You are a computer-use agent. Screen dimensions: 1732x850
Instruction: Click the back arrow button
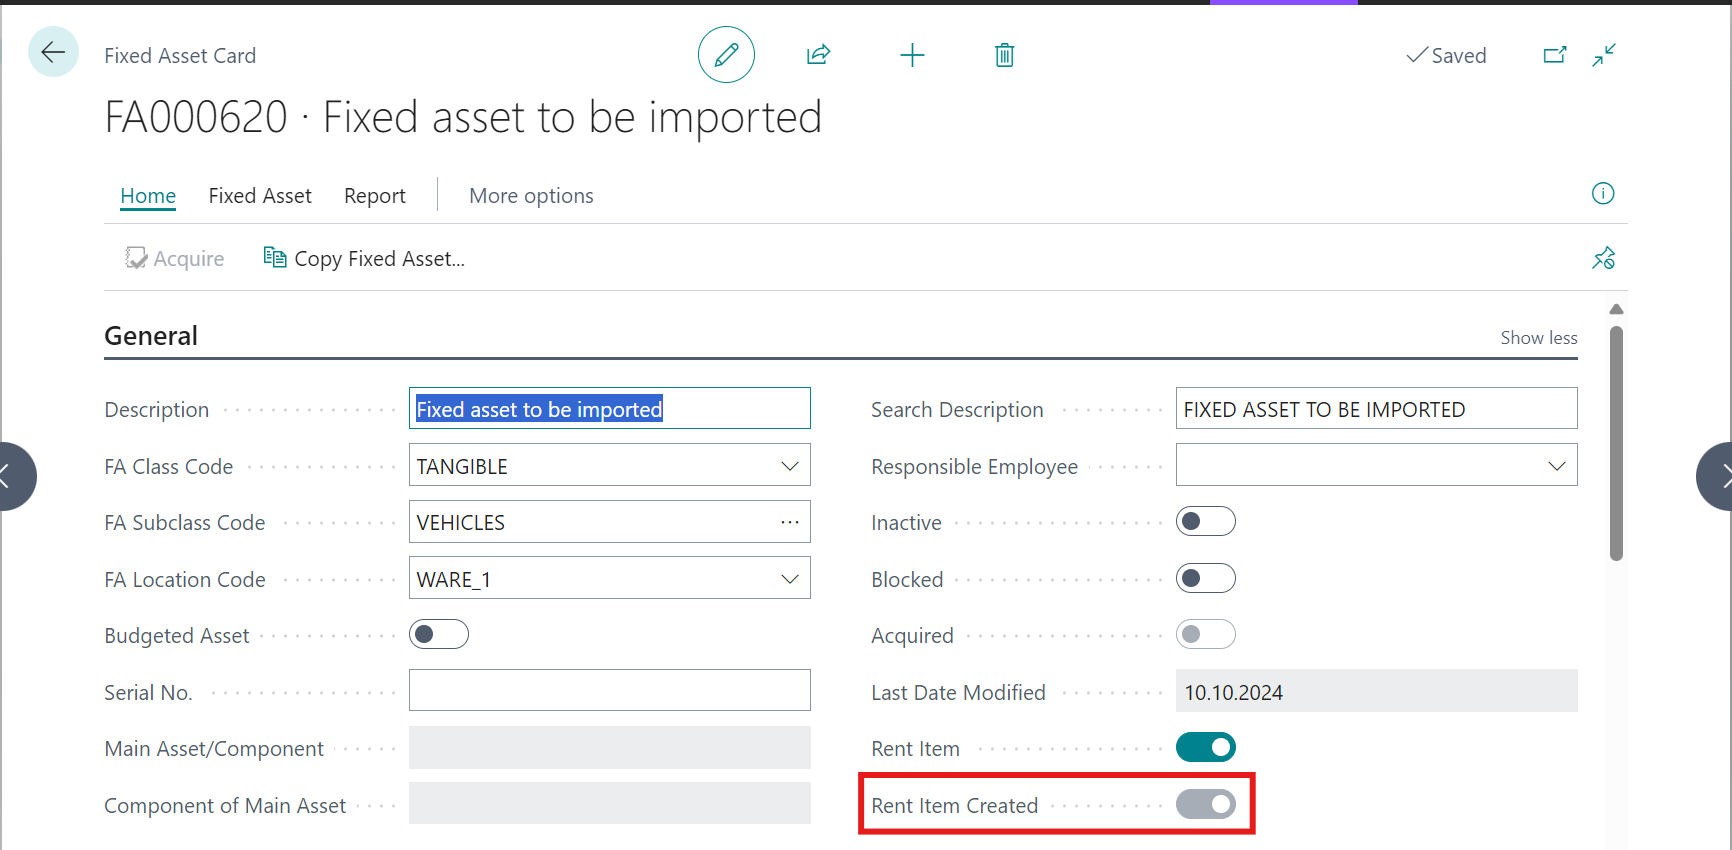pos(53,52)
